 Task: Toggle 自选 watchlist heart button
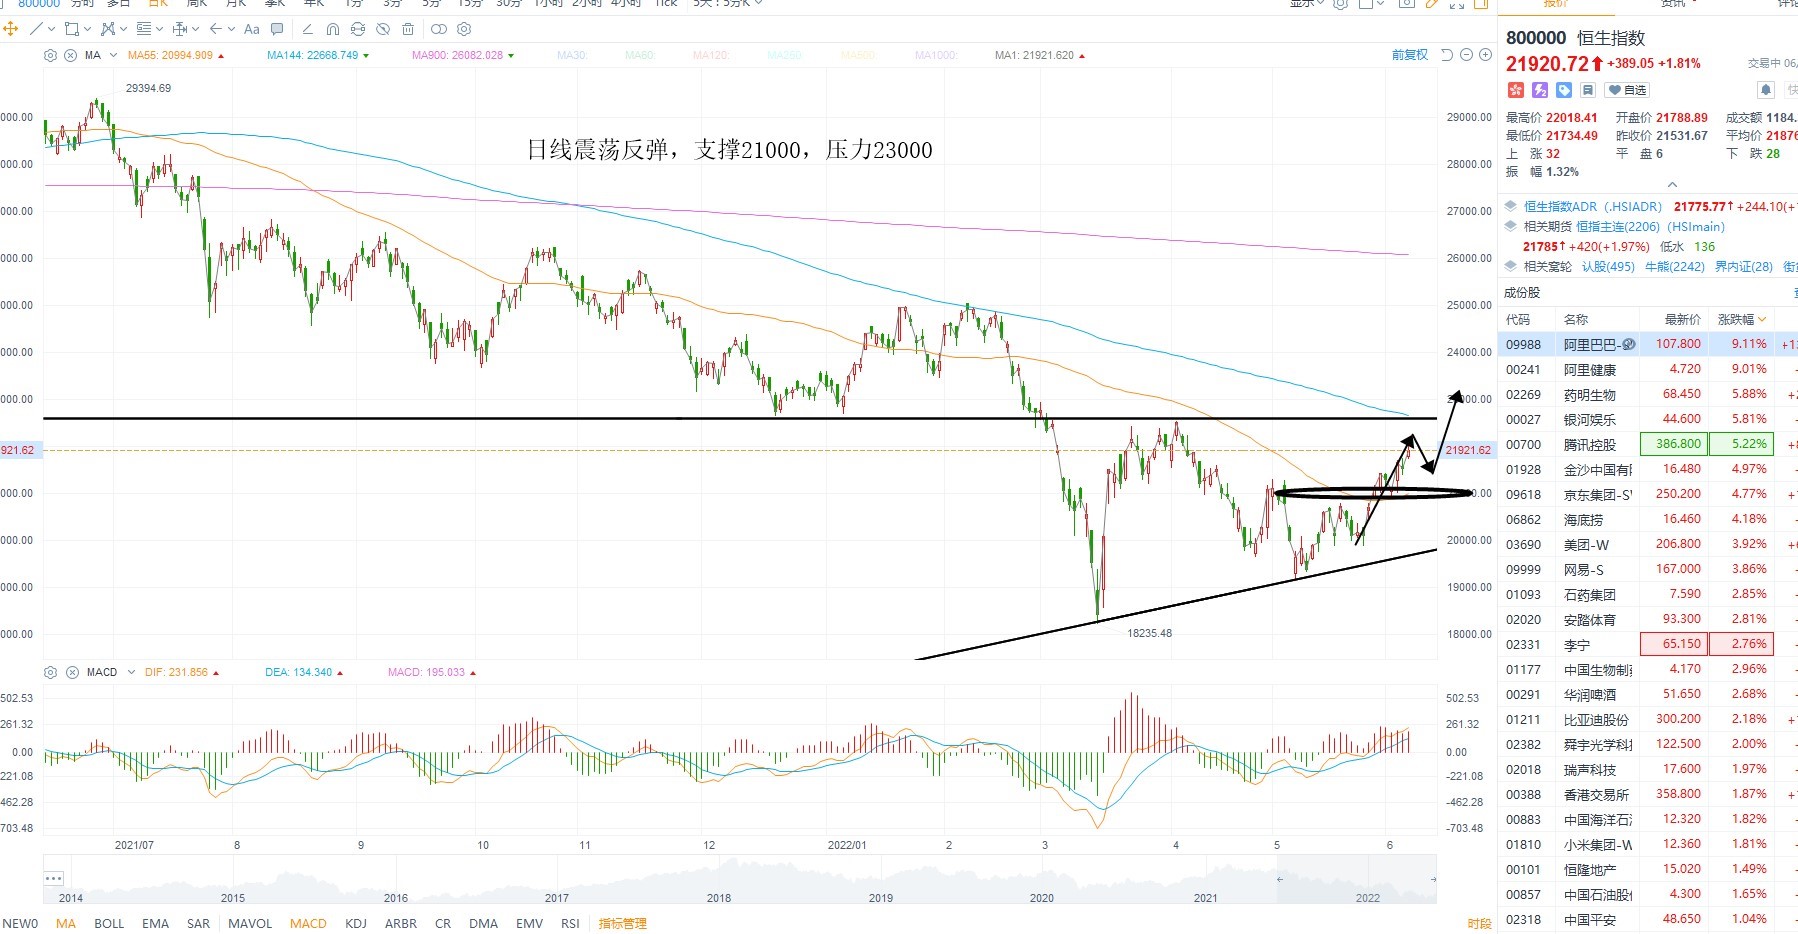tap(1627, 90)
